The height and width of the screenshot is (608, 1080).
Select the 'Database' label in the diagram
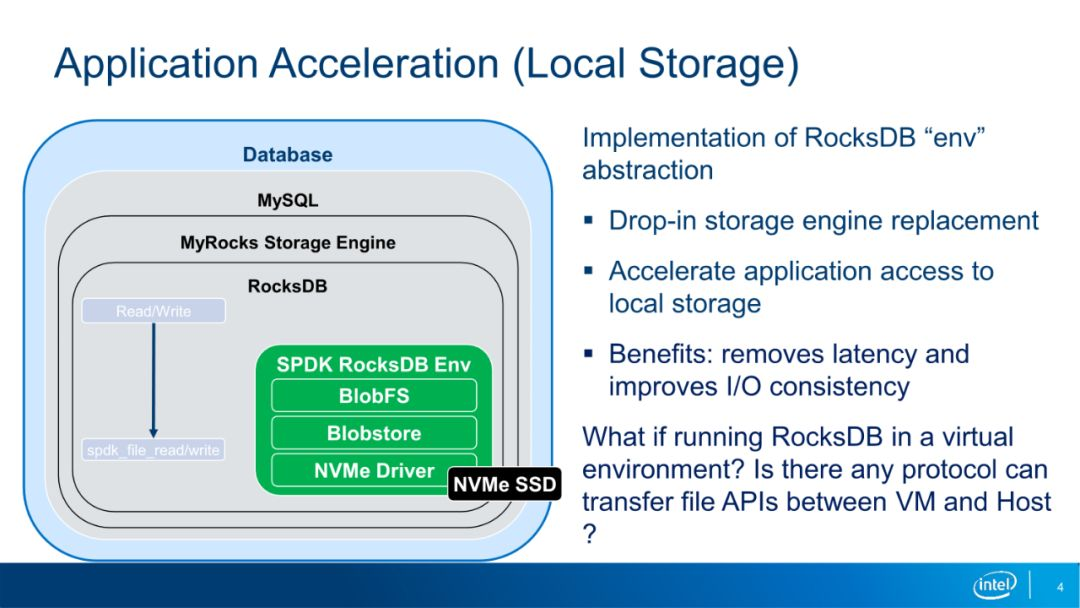(287, 154)
